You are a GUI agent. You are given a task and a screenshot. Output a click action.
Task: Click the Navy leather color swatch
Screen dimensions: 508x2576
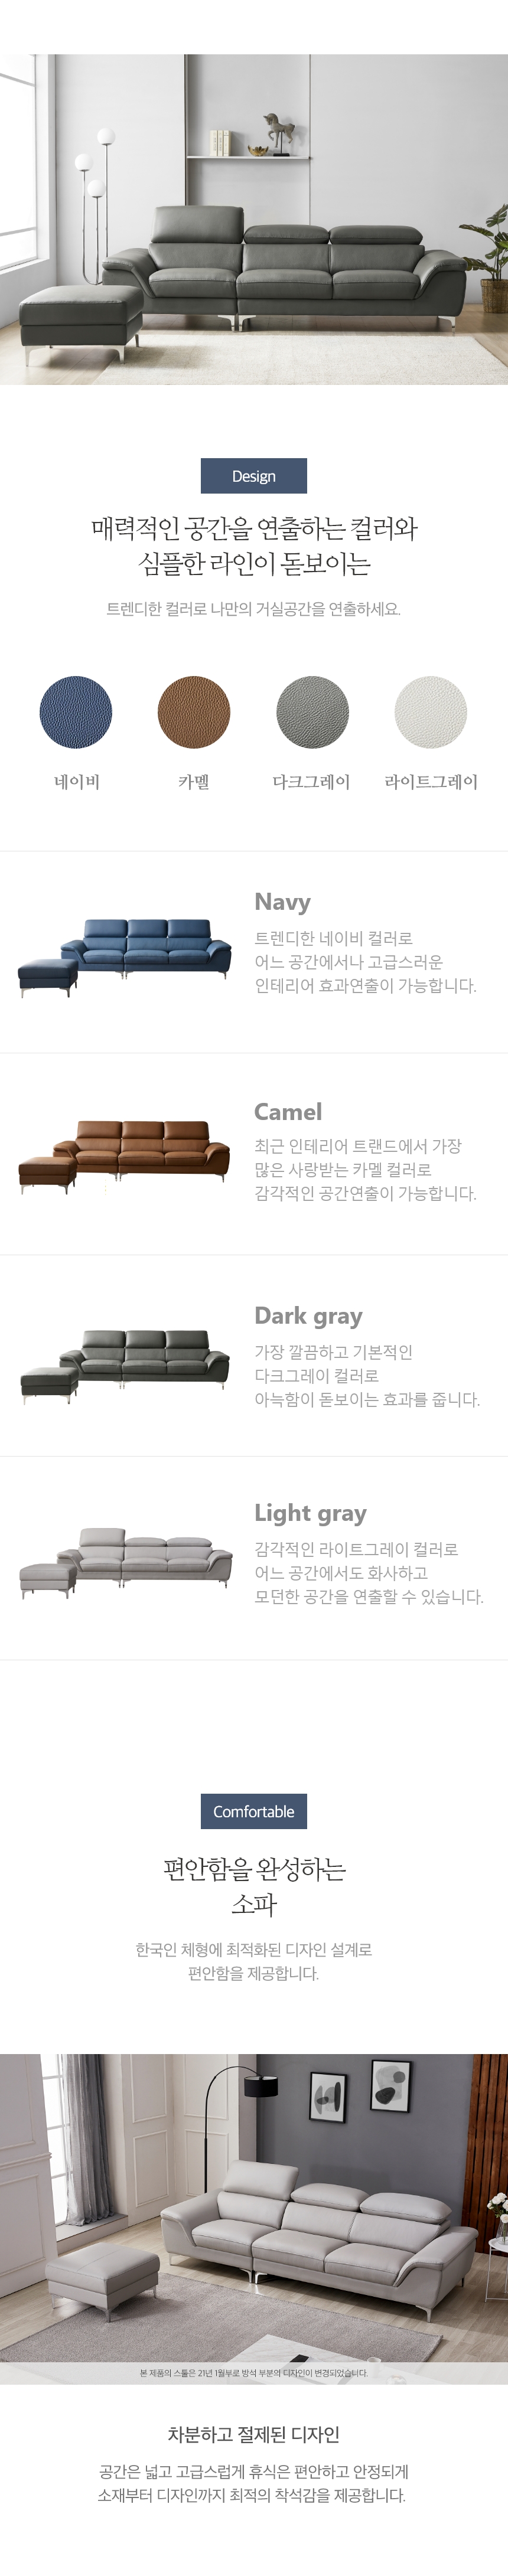click(76, 712)
